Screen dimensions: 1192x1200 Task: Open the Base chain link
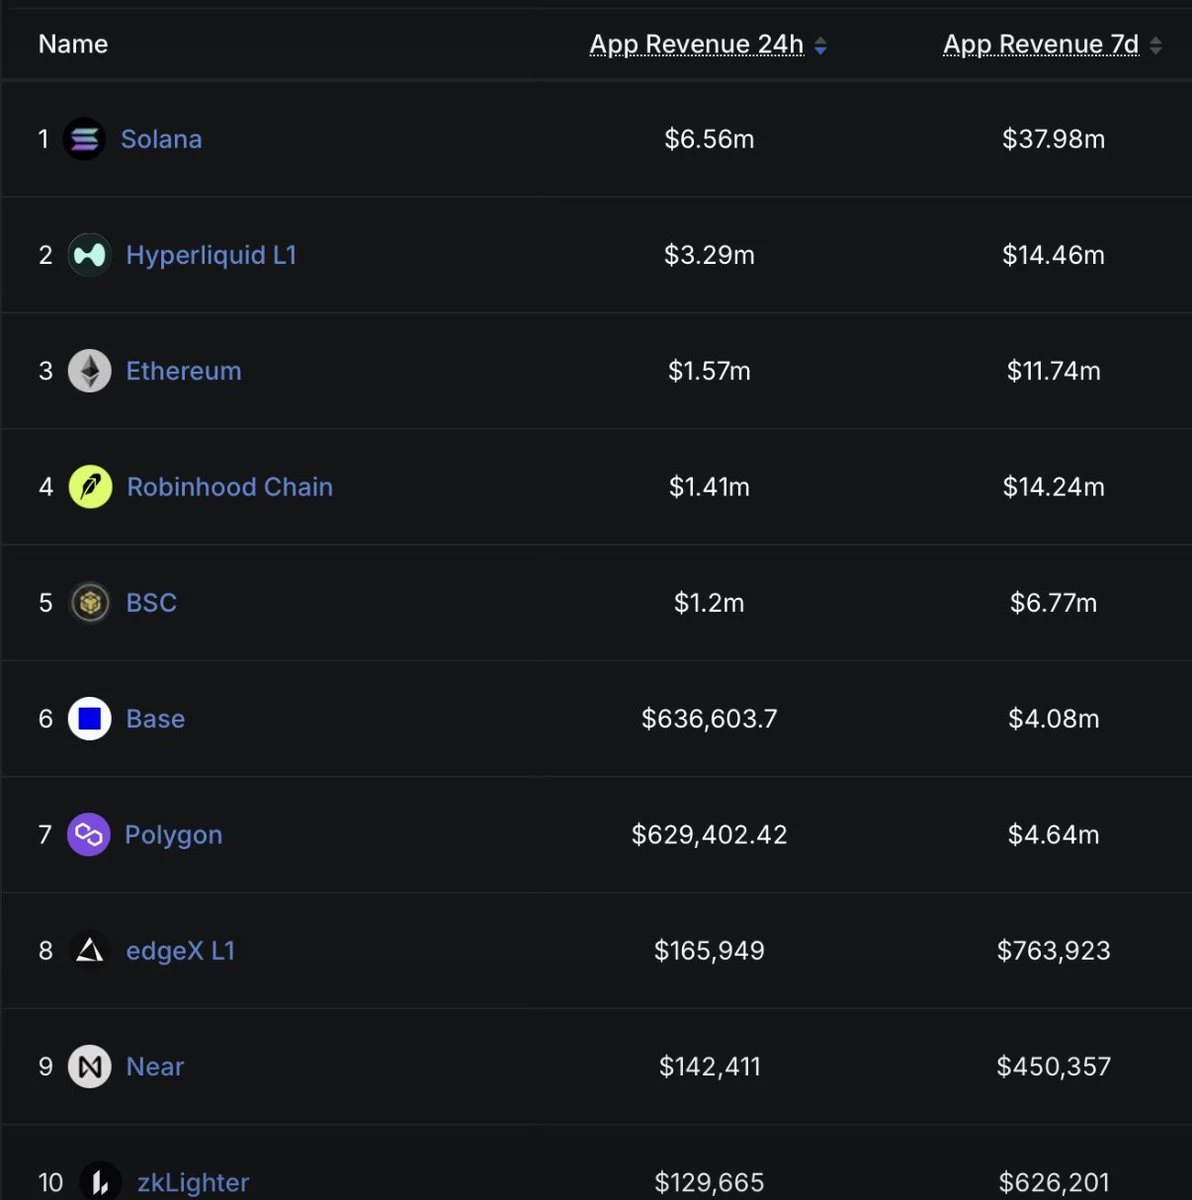pos(155,719)
